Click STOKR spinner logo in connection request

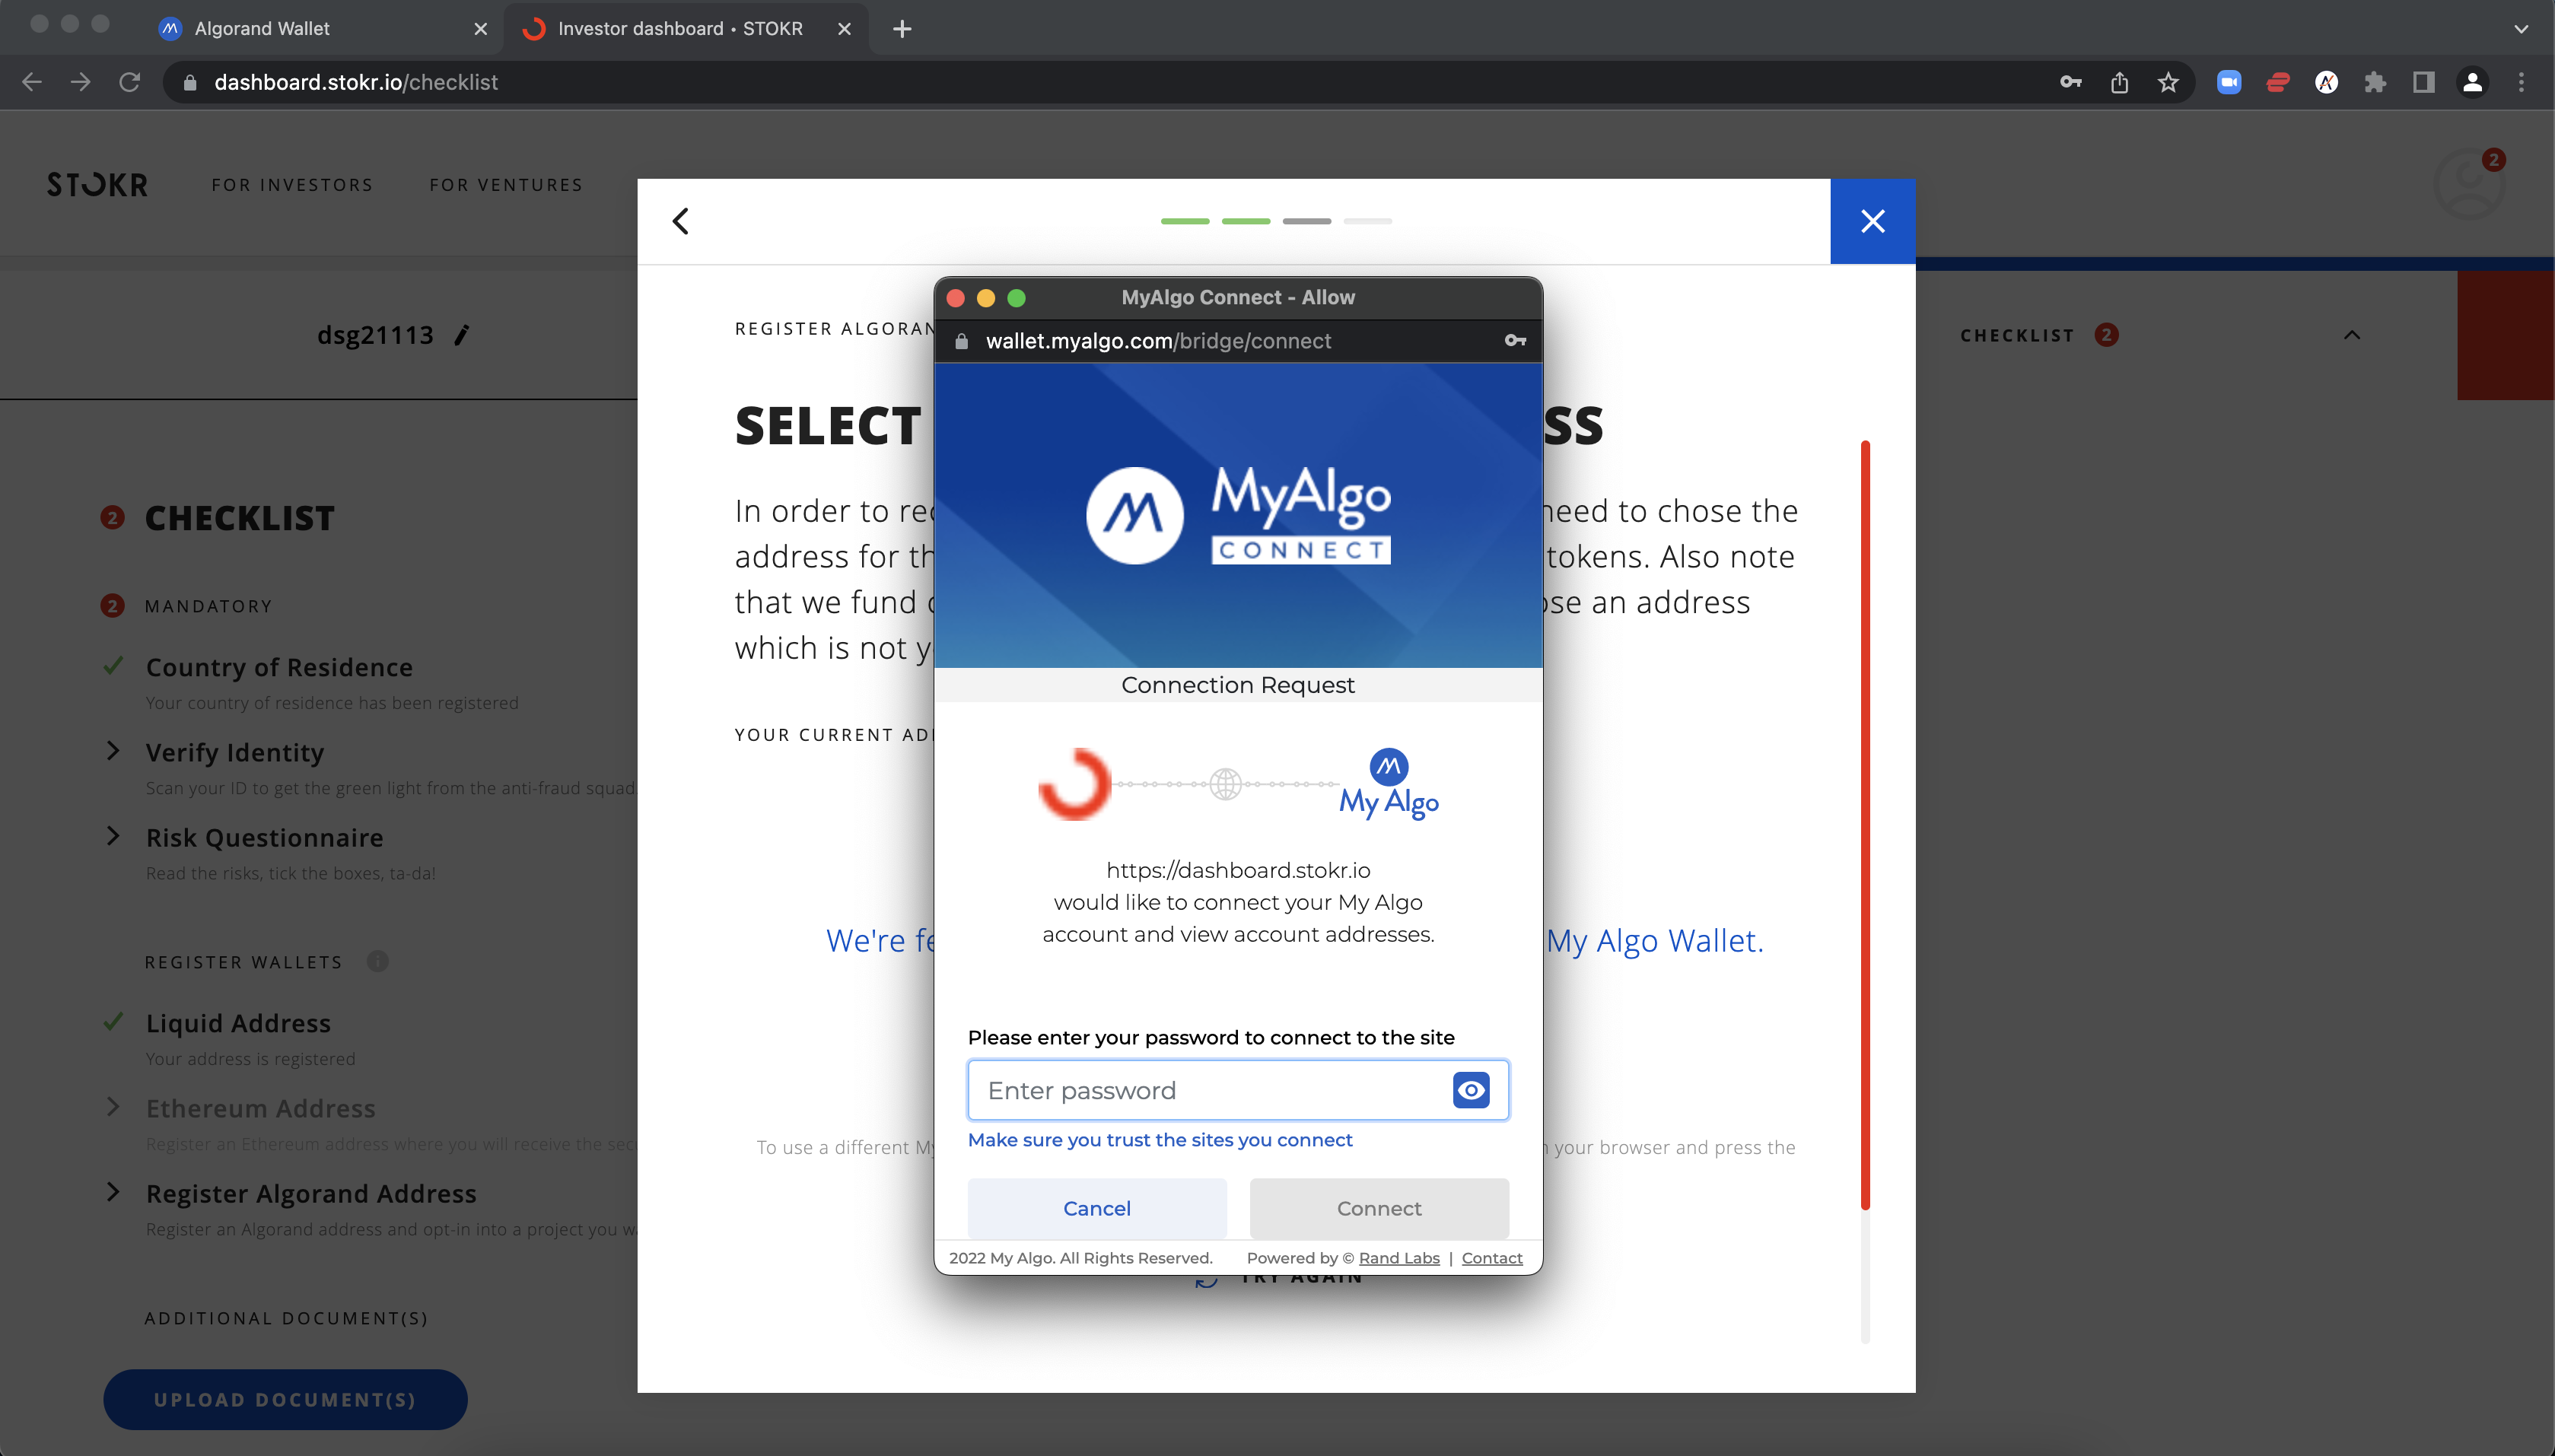click(x=1075, y=784)
